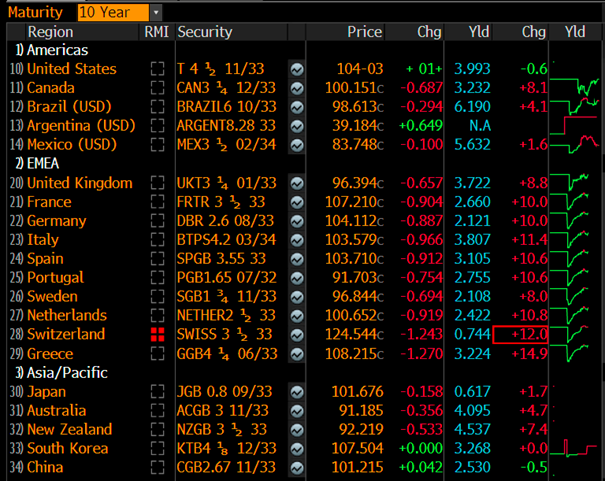Toggle RMI checkbox for Greece
The image size is (605, 481).
tap(157, 354)
